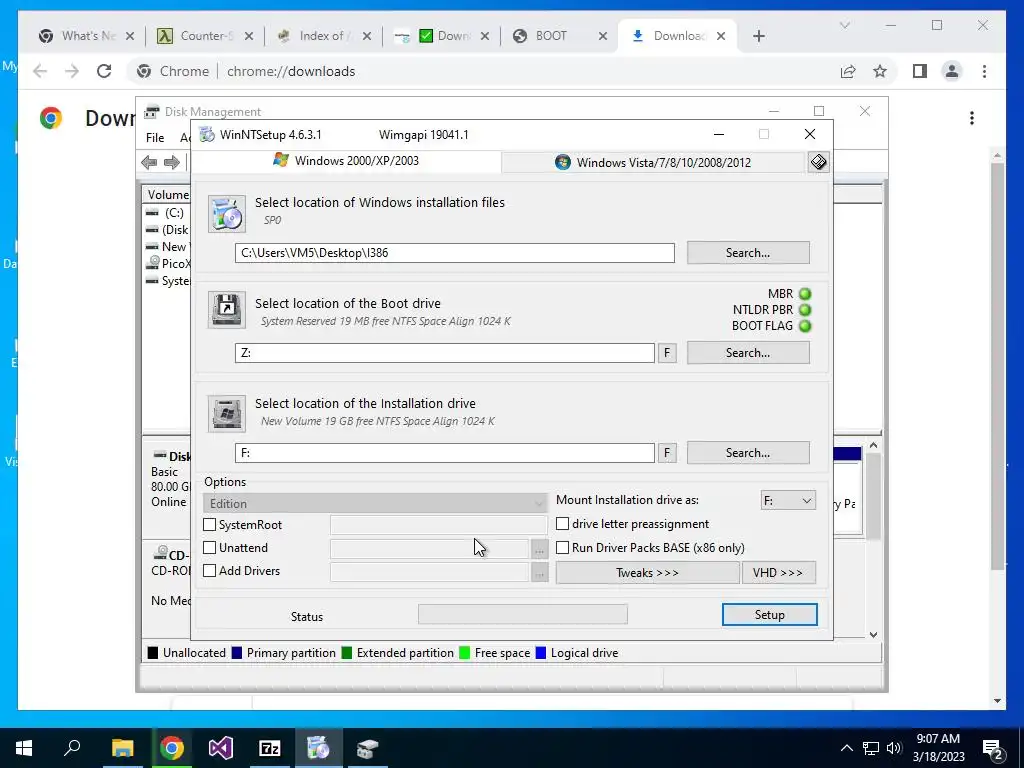1024x768 pixels.
Task: Click the disk icon beside the Vista tab
Action: click(x=818, y=162)
